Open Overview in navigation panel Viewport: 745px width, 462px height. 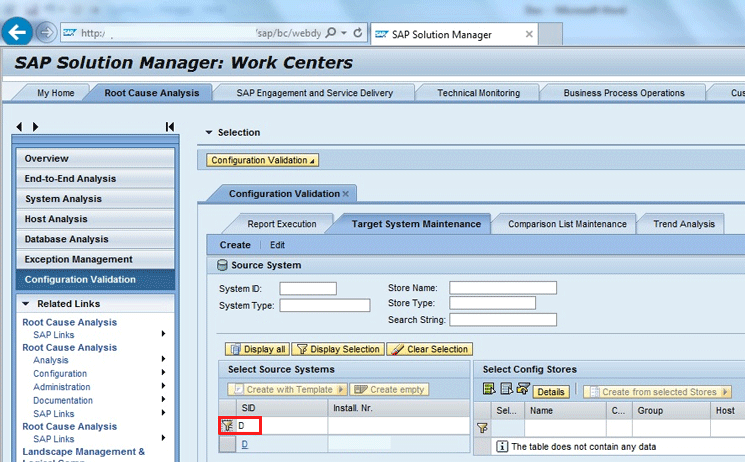96,158
